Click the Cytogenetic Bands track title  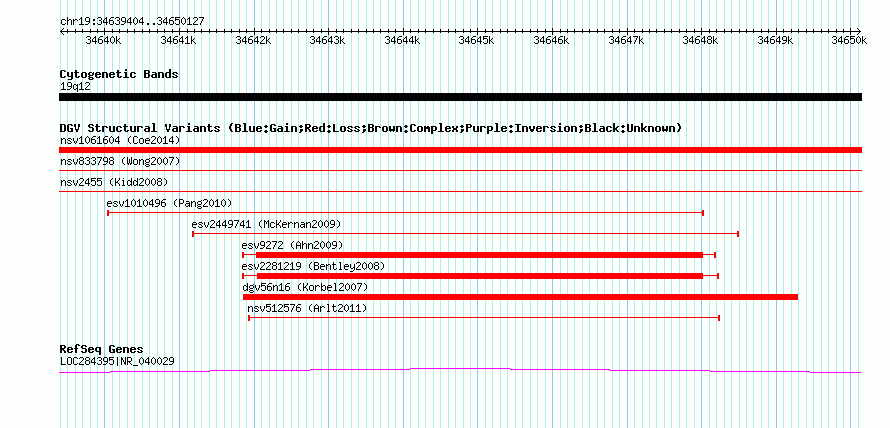(x=119, y=74)
